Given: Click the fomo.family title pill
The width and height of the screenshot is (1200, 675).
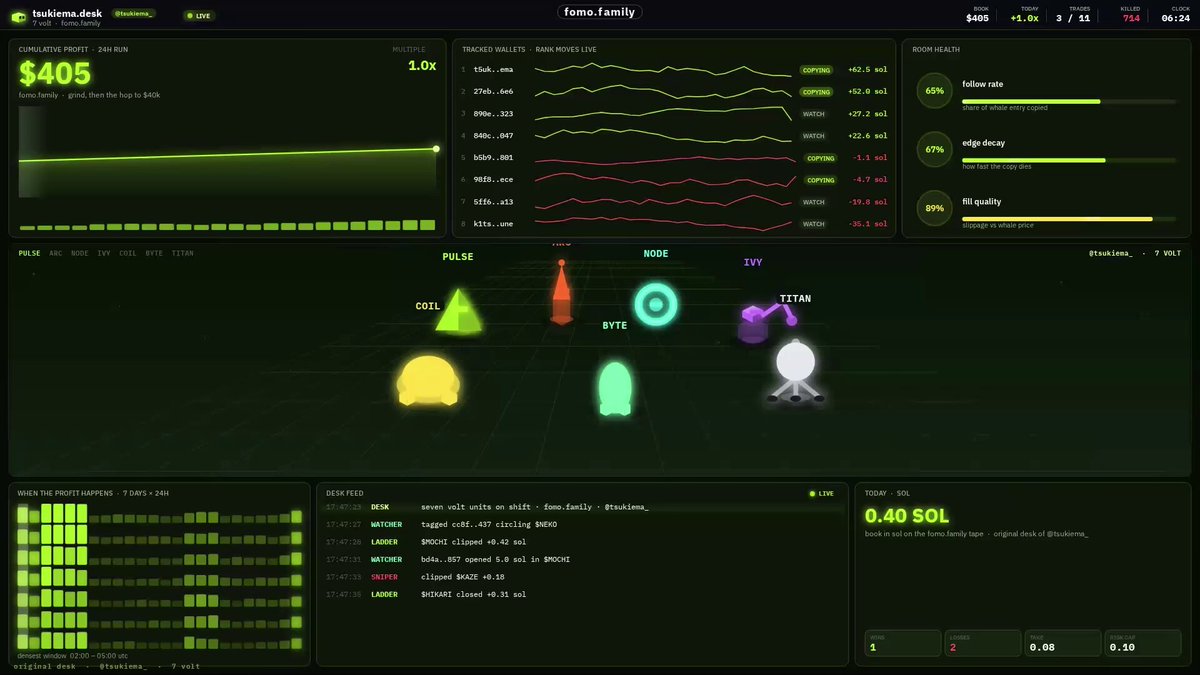Looking at the screenshot, I should point(600,12).
